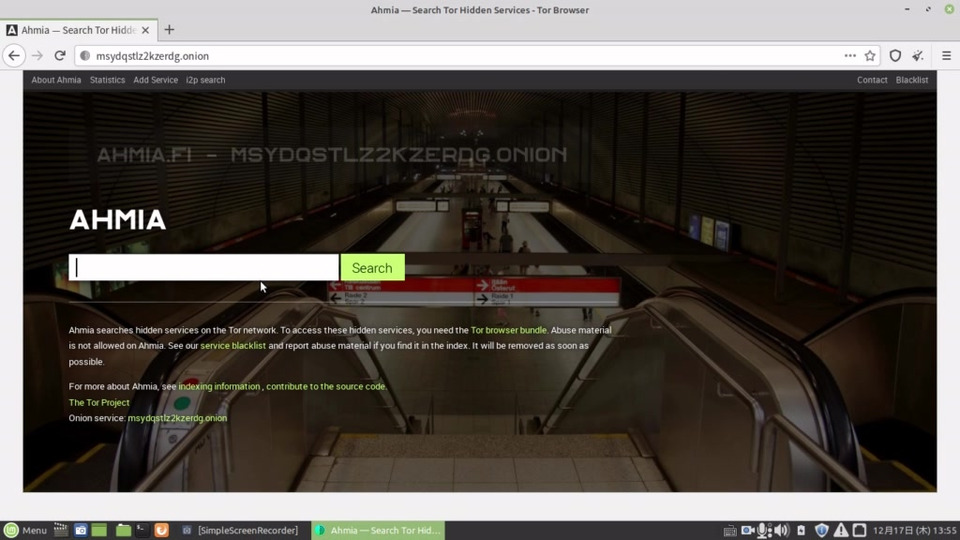The height and width of the screenshot is (540, 960).
Task: Open the Tor security level shield
Action: click(895, 56)
